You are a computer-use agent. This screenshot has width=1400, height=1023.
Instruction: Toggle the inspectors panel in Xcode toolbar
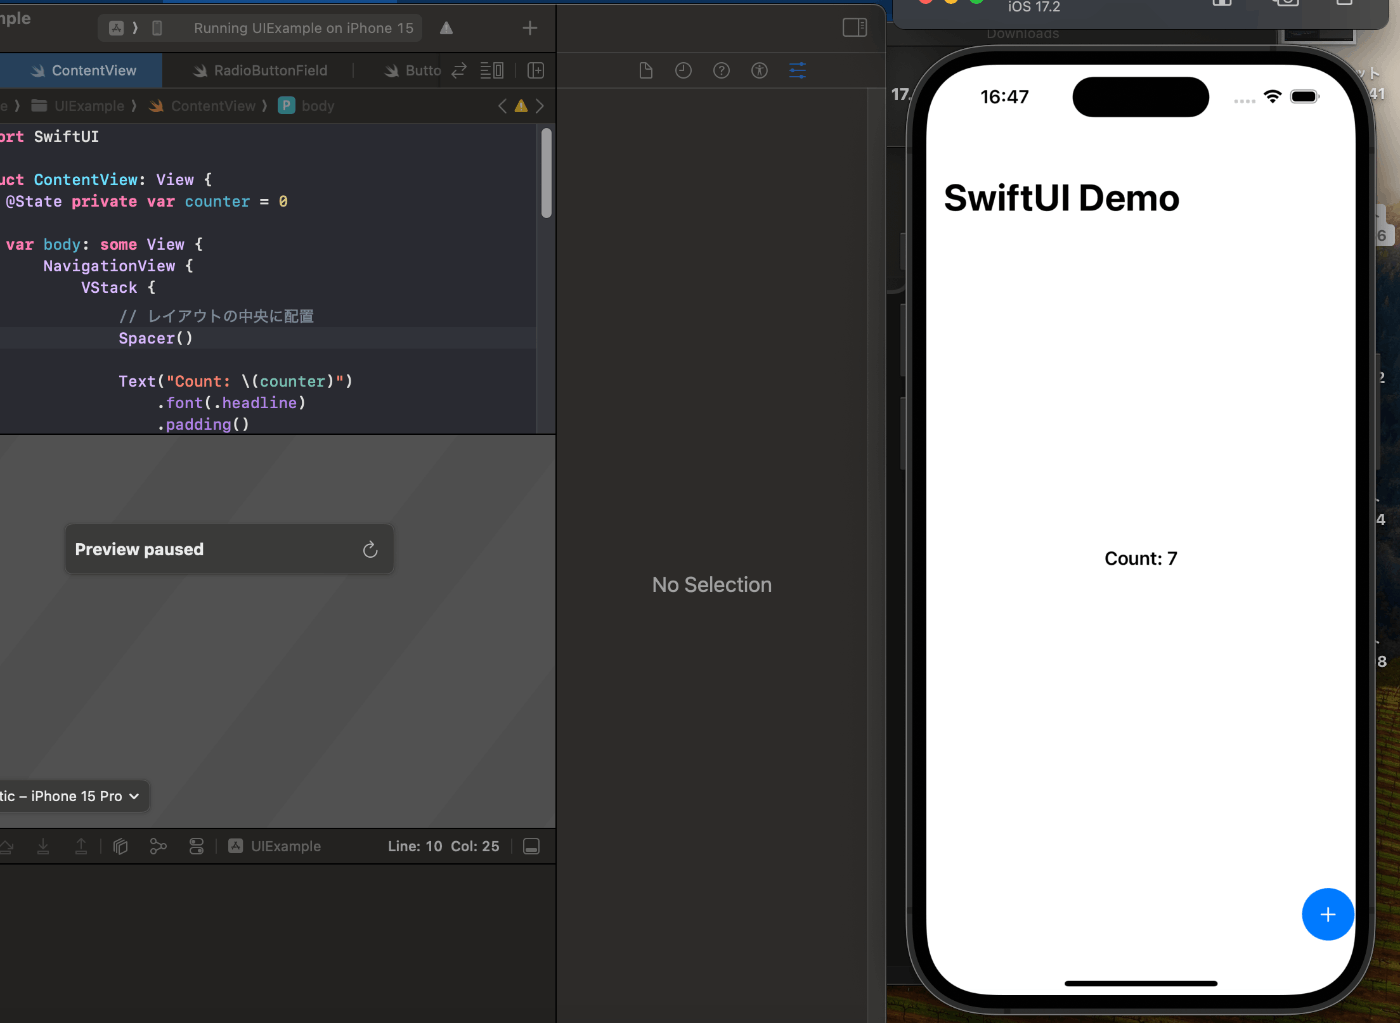tap(855, 27)
